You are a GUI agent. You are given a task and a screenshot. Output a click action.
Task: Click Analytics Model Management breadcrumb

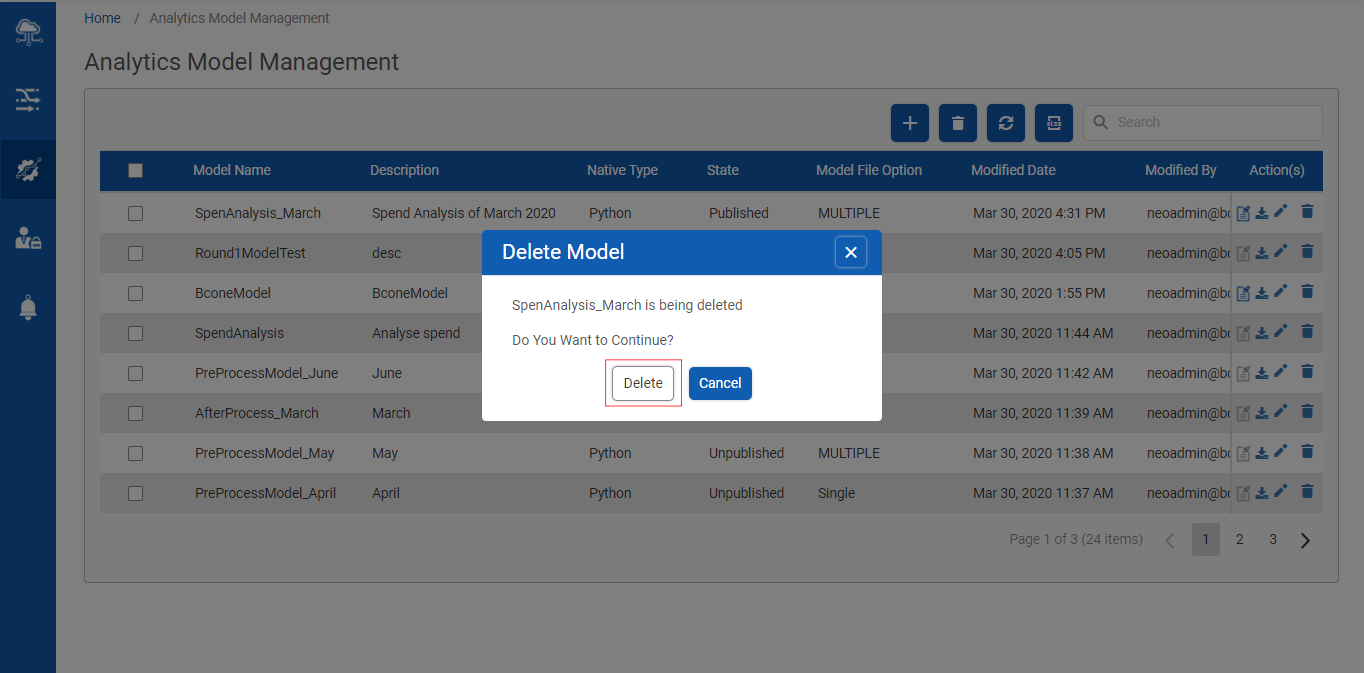click(x=240, y=18)
